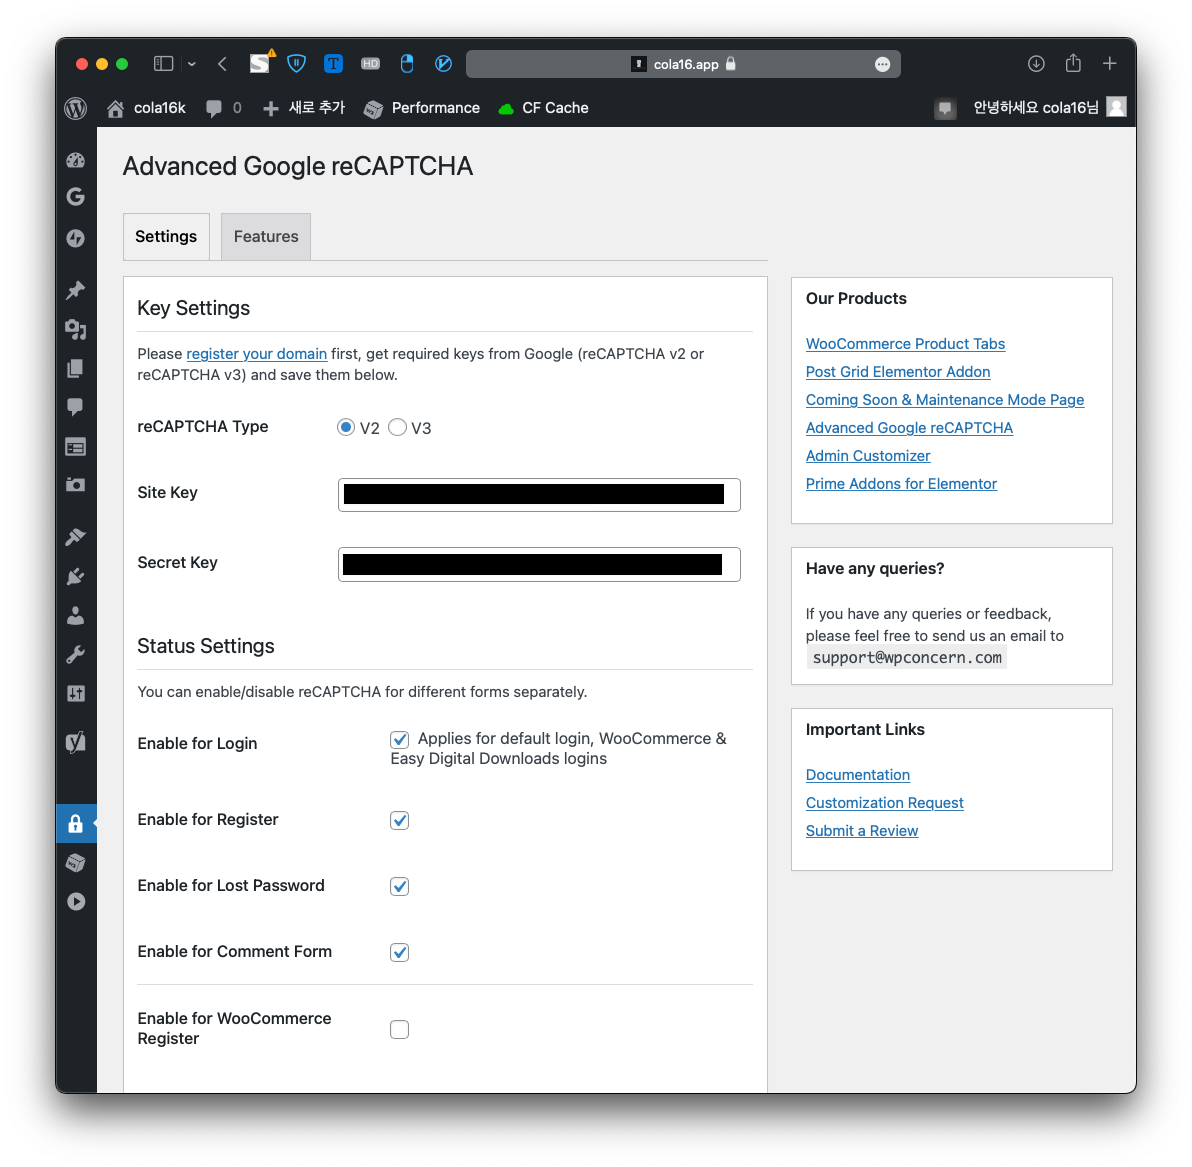Open the comments bubble in admin bar
The height and width of the screenshot is (1167, 1192).
coord(223,108)
